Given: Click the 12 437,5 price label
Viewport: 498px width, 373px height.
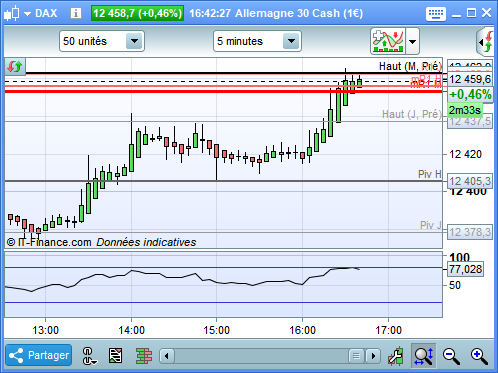Looking at the screenshot, I should pyautogui.click(x=470, y=122).
